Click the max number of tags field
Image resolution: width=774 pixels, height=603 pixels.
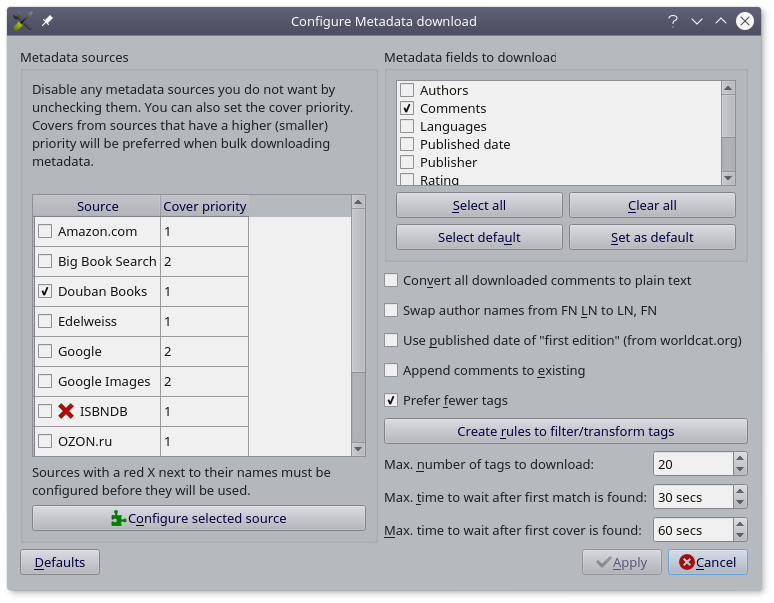pos(692,464)
